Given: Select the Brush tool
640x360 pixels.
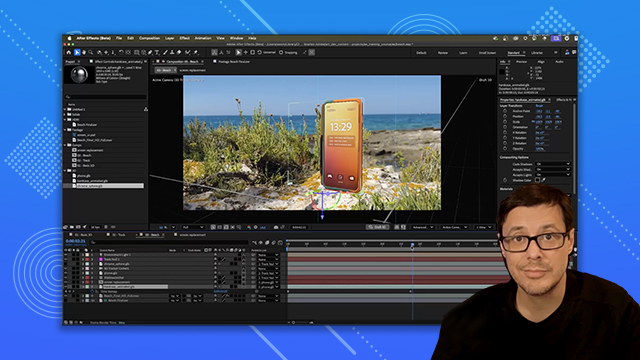Looking at the screenshot, I should pos(165,52).
